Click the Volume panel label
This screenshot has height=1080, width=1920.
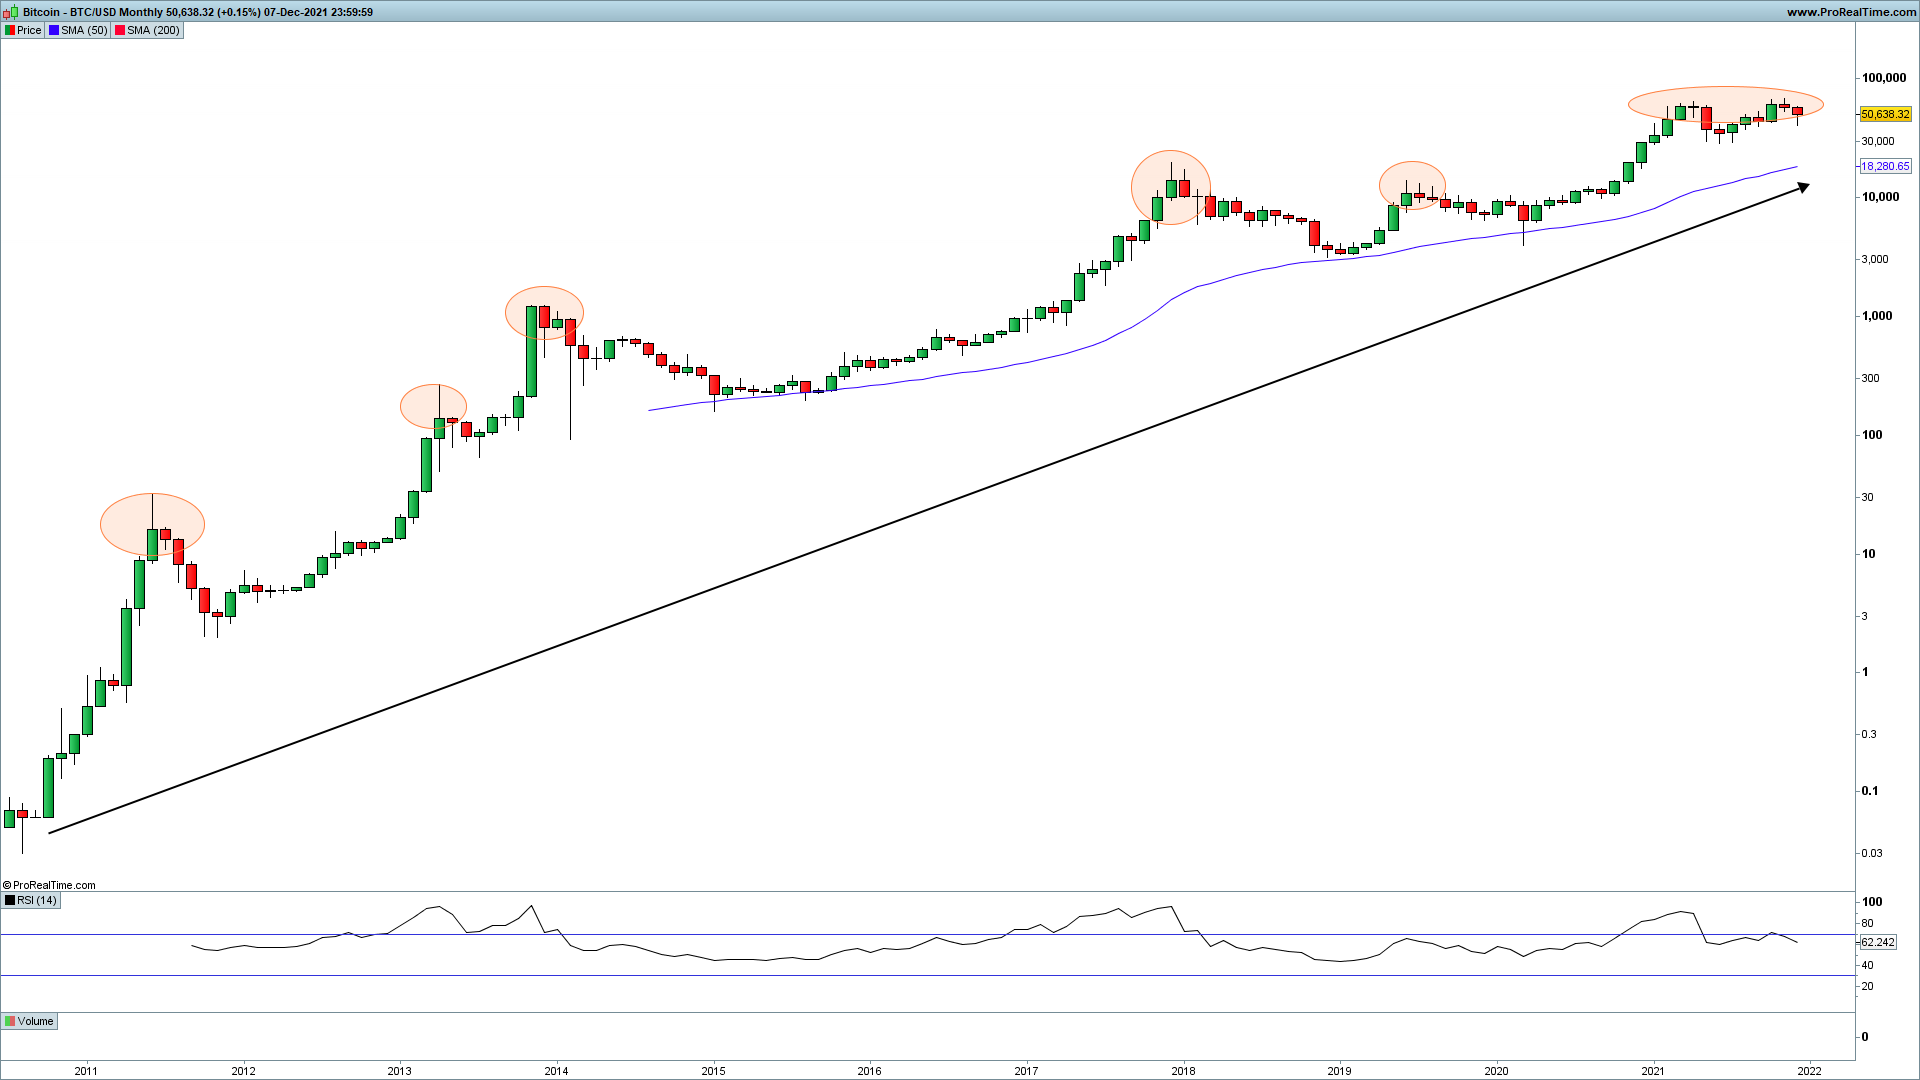tap(35, 1021)
